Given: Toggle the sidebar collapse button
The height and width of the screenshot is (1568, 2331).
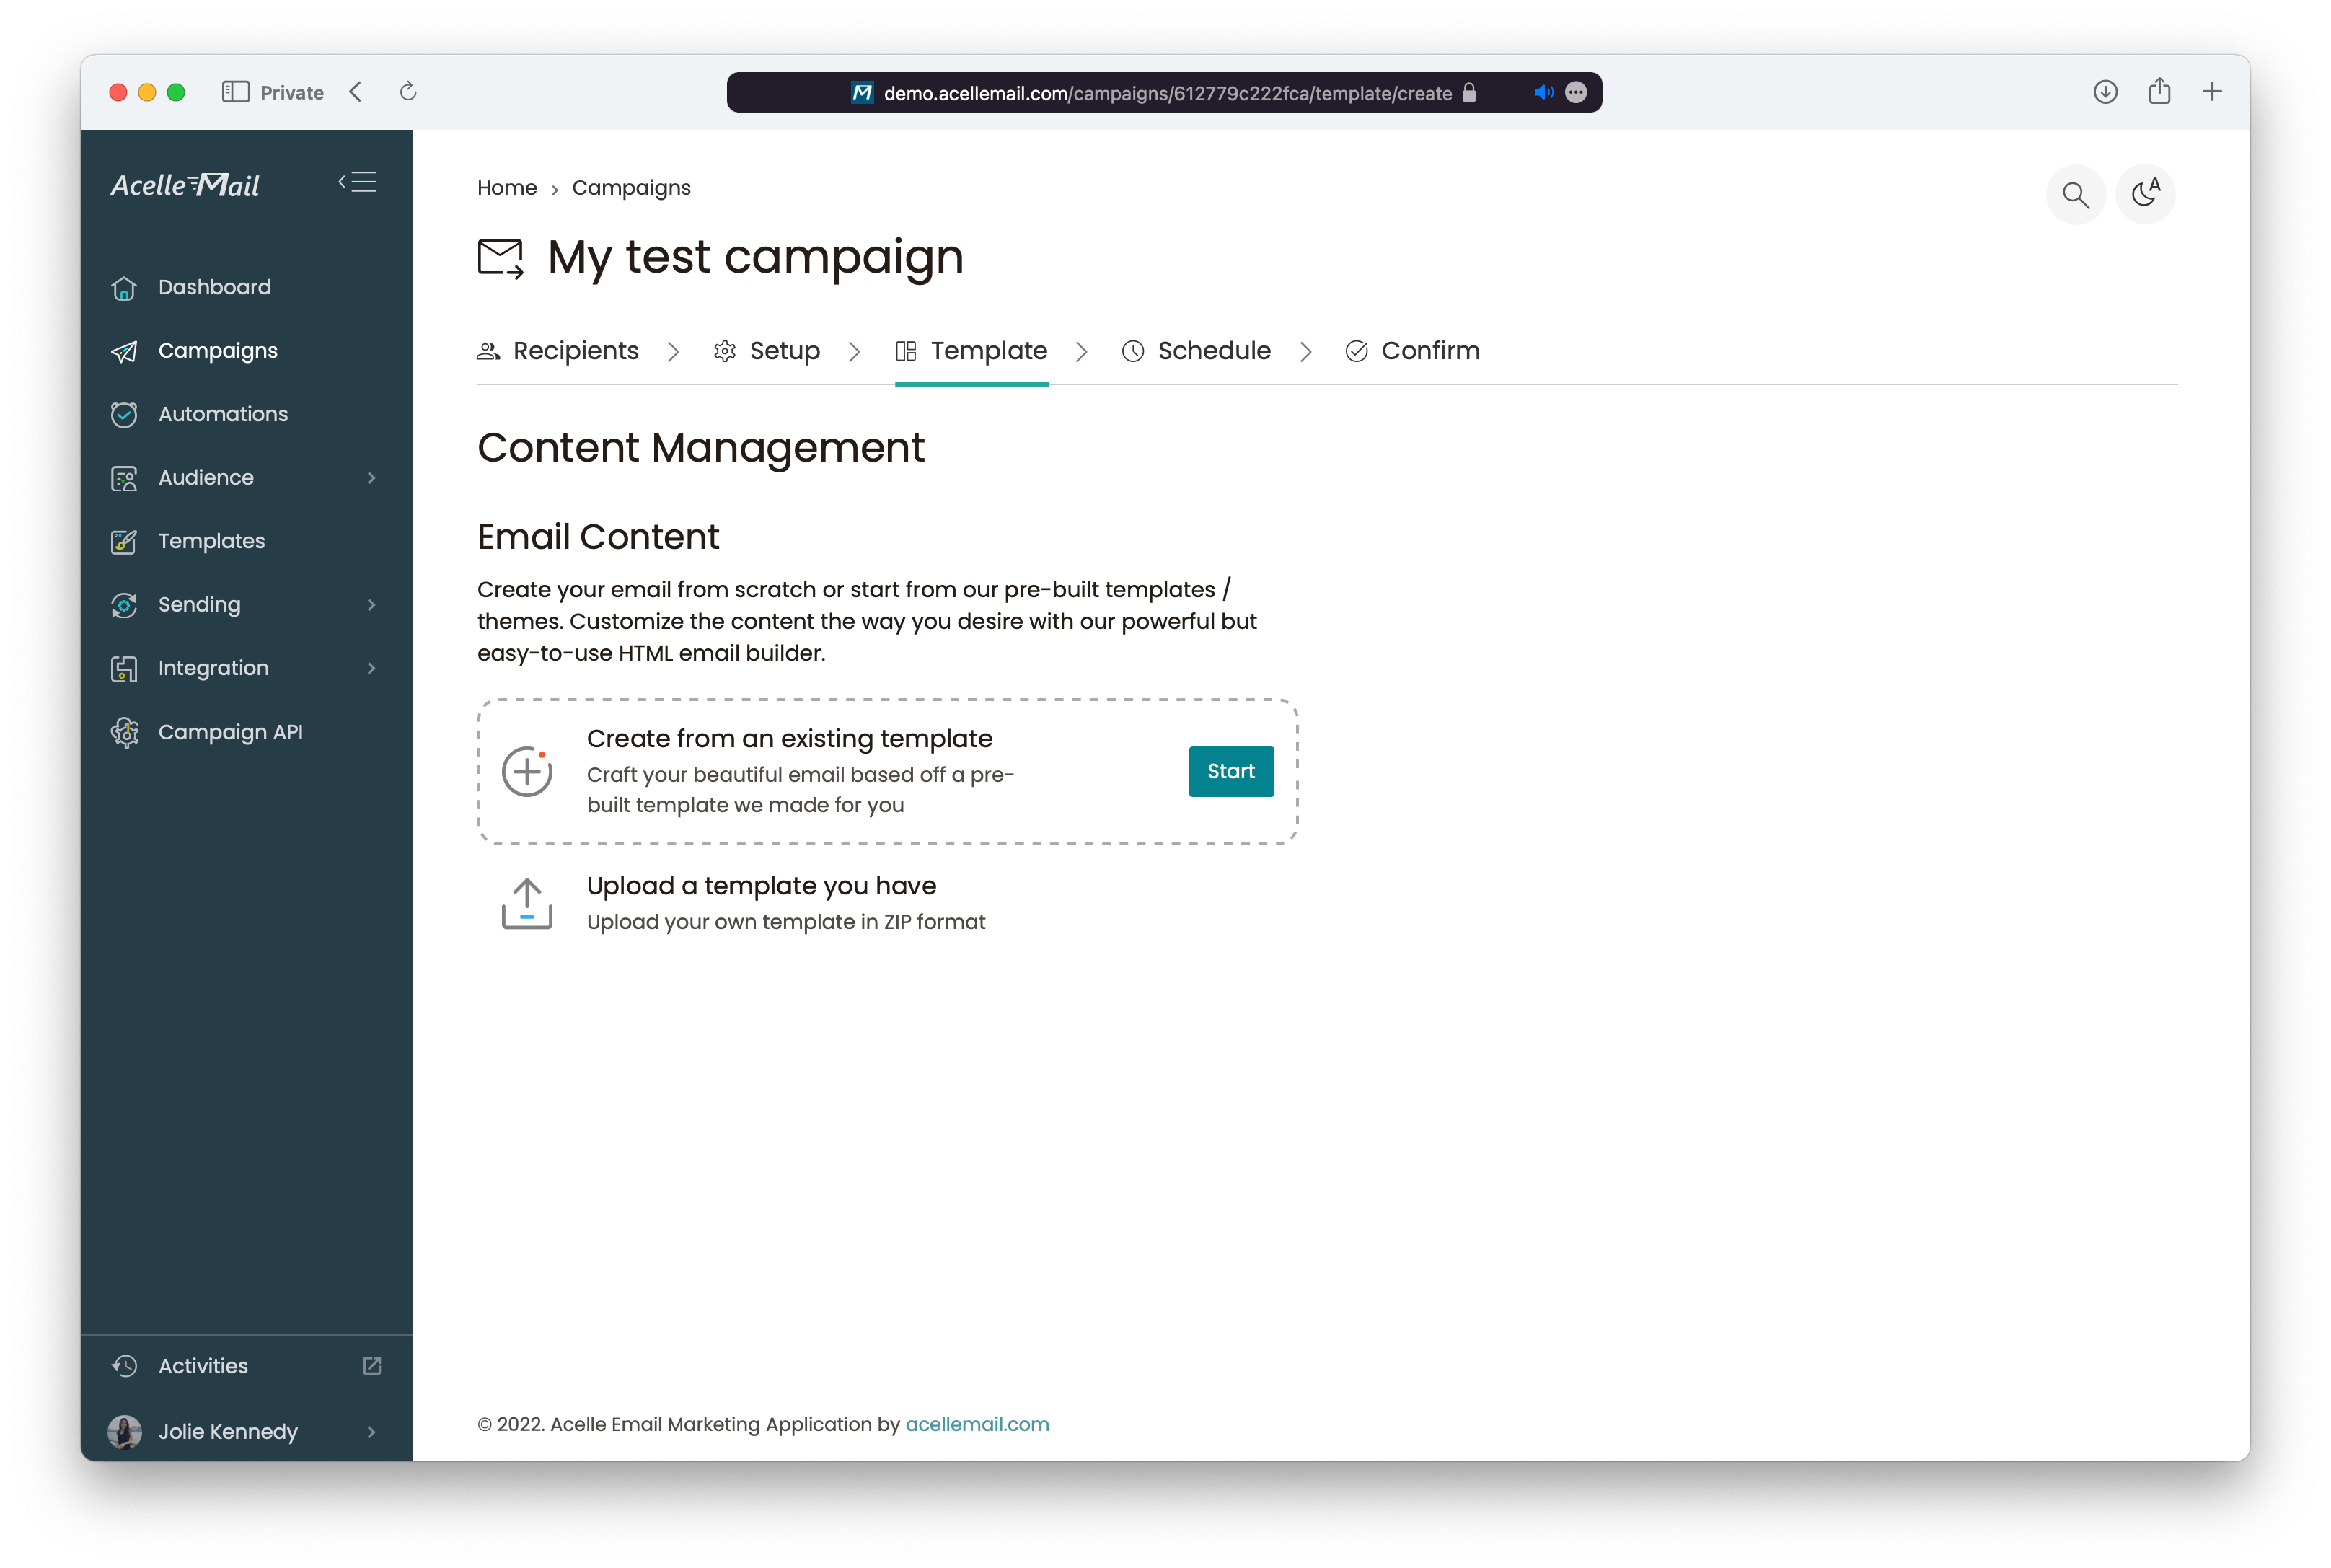Looking at the screenshot, I should click(357, 180).
